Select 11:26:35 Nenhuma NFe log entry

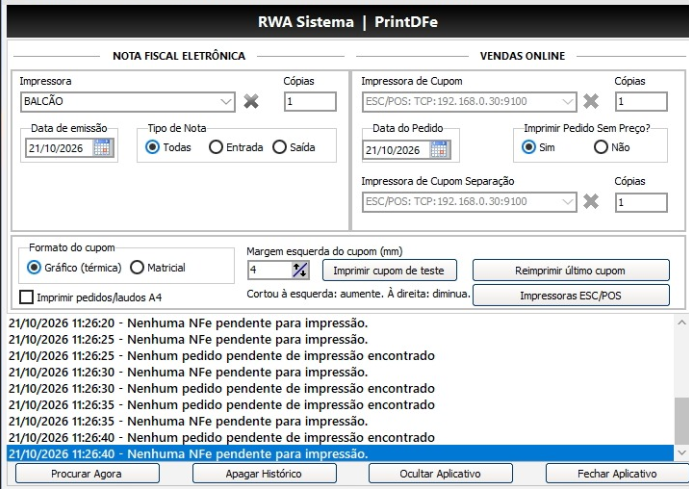pos(340,421)
